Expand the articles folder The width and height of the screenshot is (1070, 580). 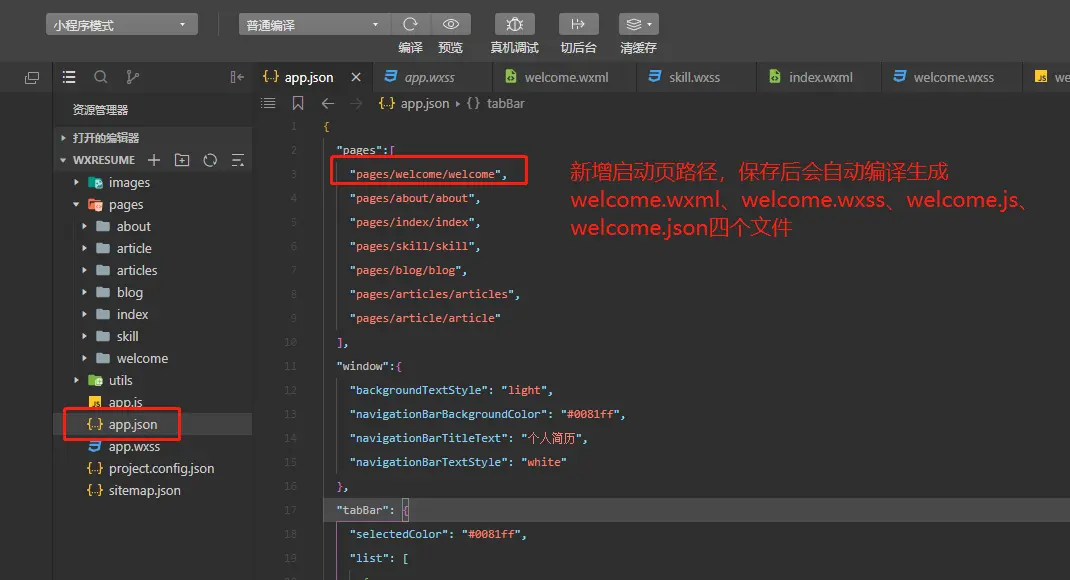coord(153,270)
